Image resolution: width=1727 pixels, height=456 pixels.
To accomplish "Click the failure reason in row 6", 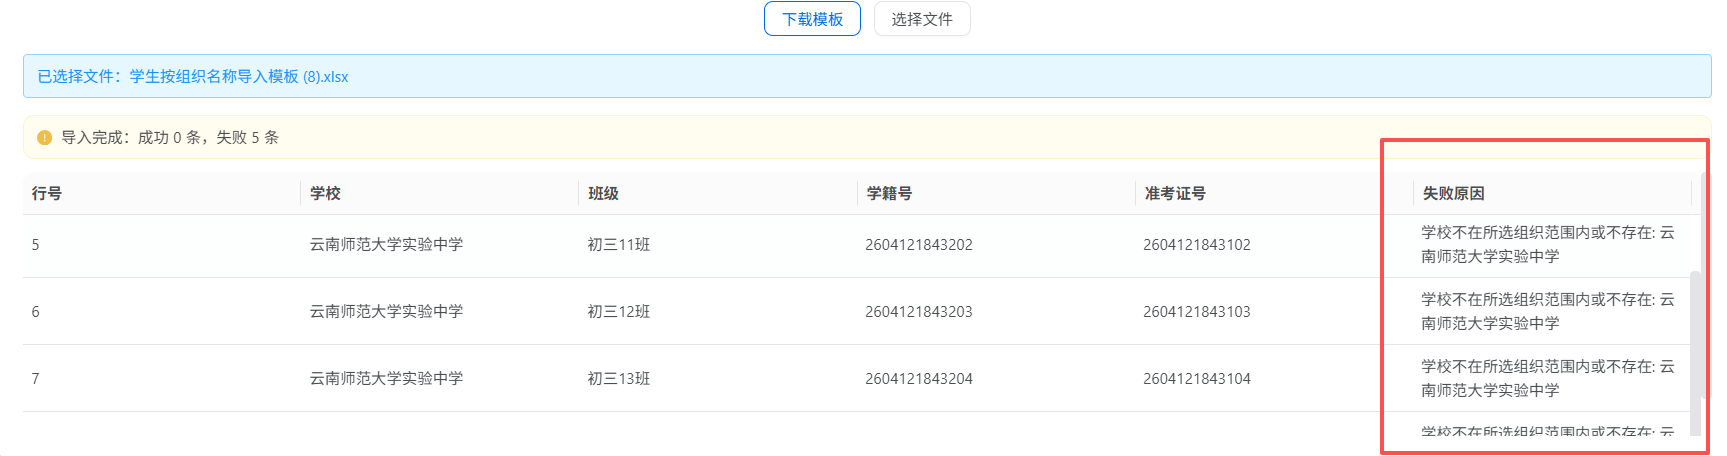I will [1548, 312].
